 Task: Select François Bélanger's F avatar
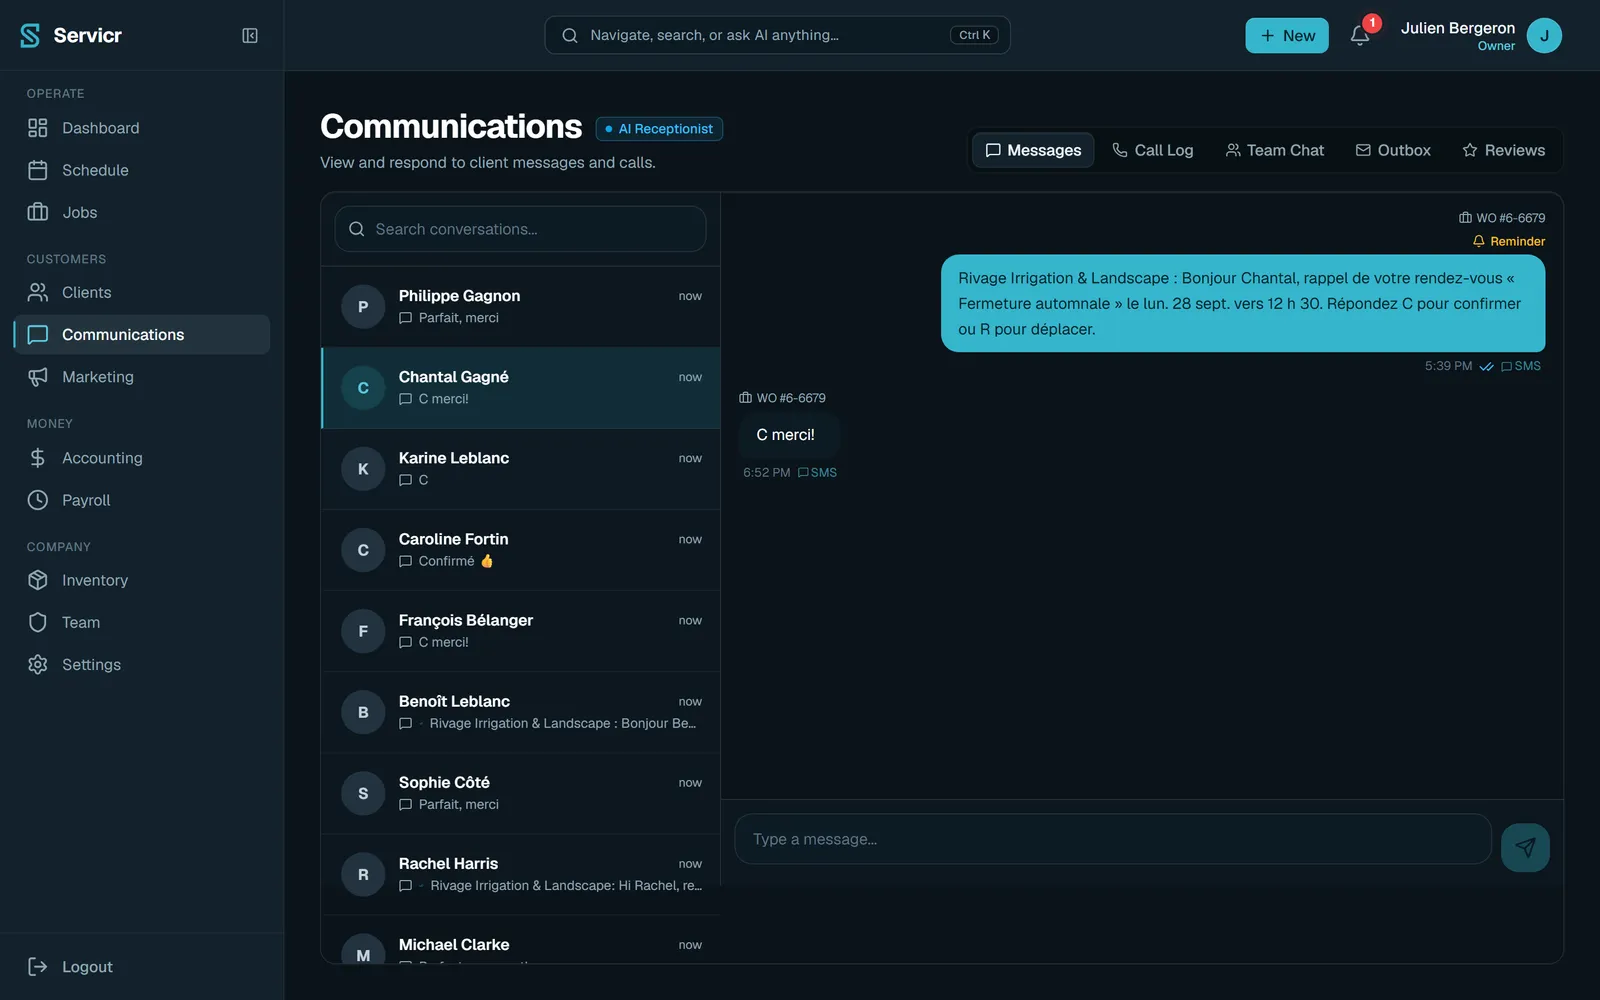[x=363, y=630]
